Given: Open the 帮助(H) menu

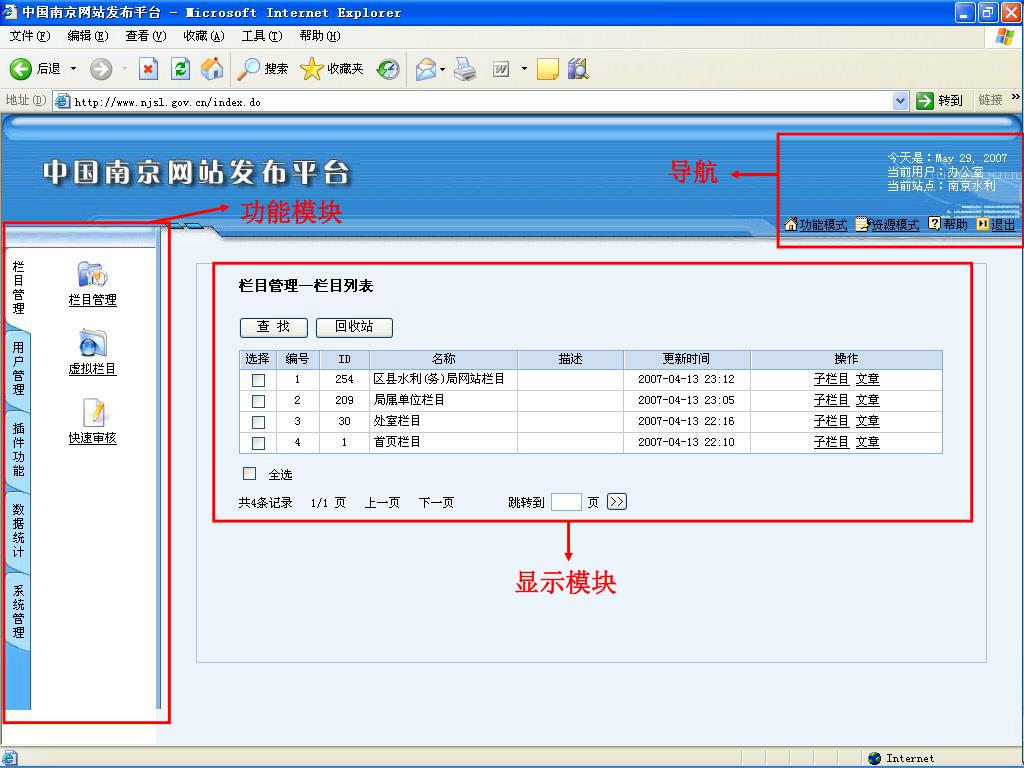Looking at the screenshot, I should [320, 36].
